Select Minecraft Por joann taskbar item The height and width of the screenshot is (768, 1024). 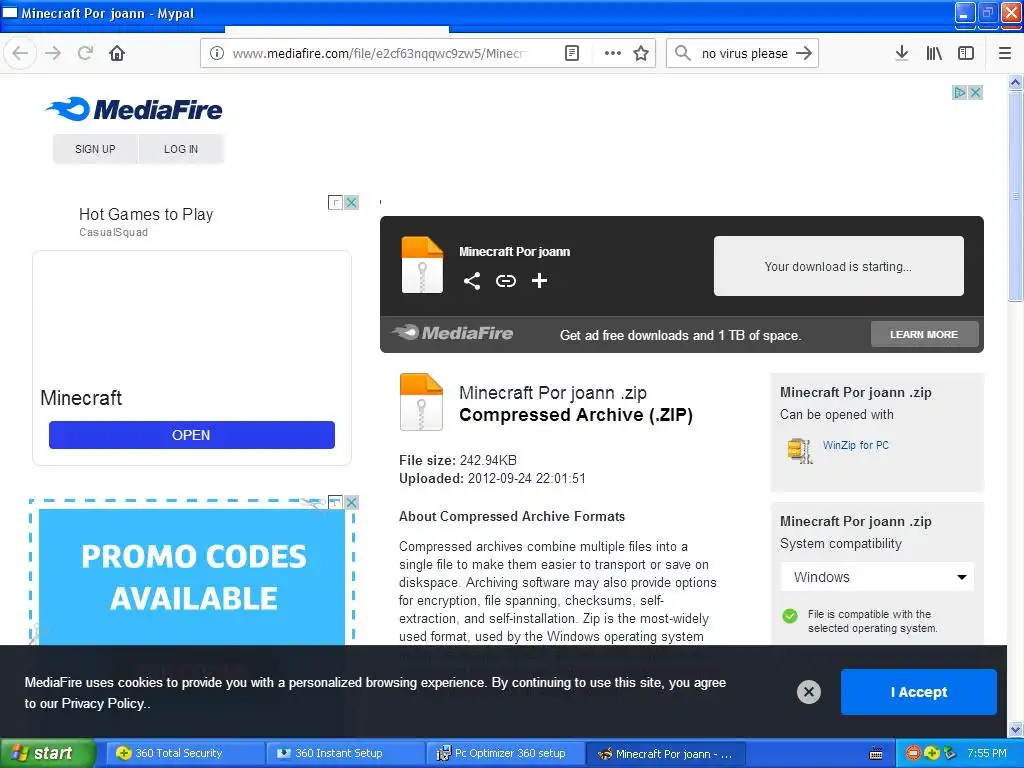click(664, 753)
